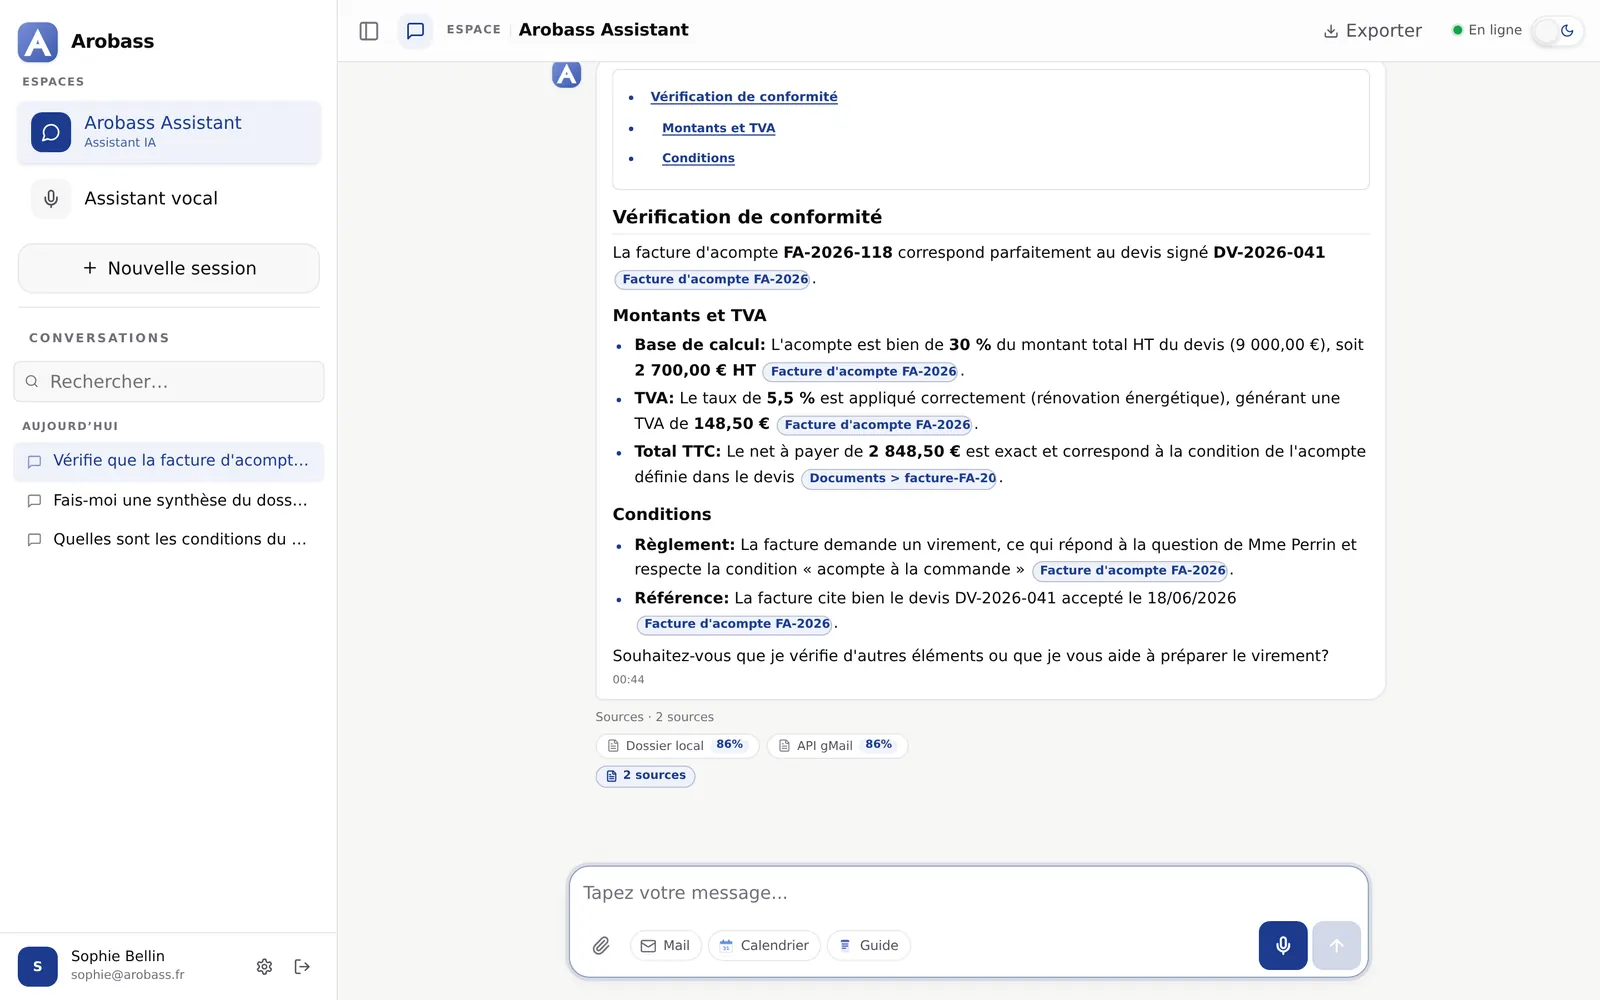Select Arobass Assistant space

tap(169, 132)
